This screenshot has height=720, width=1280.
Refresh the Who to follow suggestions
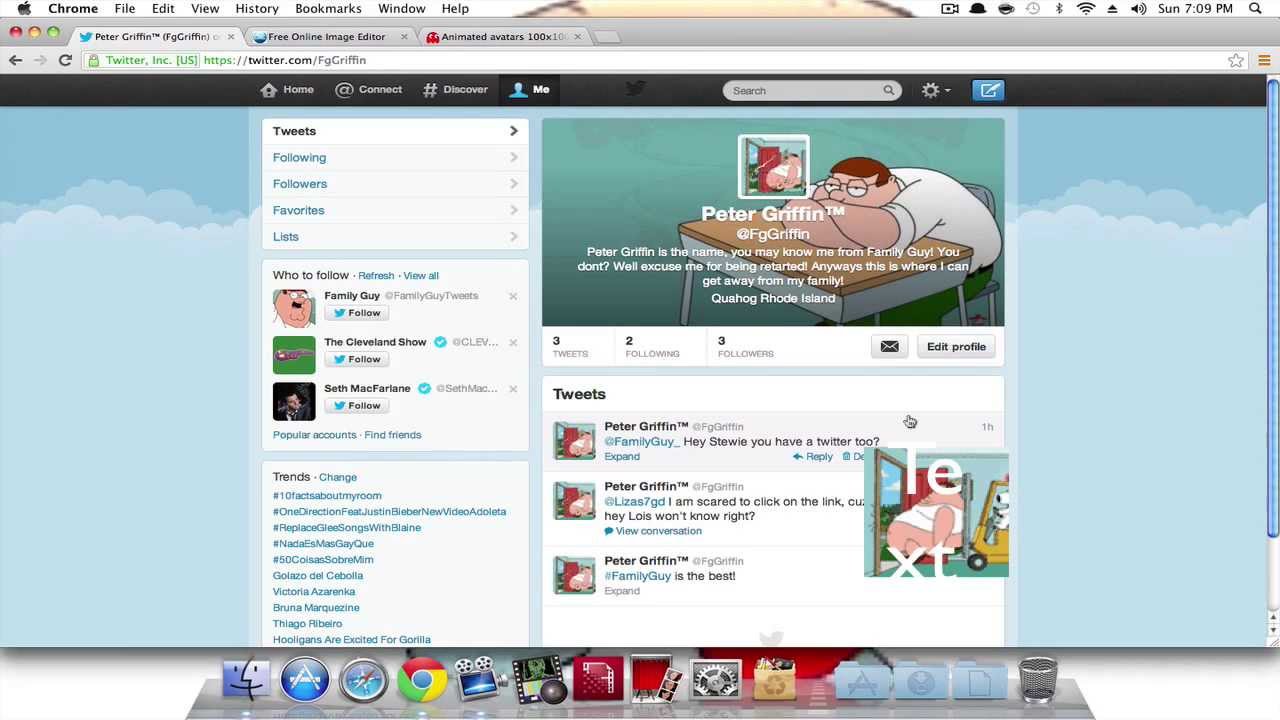[376, 276]
